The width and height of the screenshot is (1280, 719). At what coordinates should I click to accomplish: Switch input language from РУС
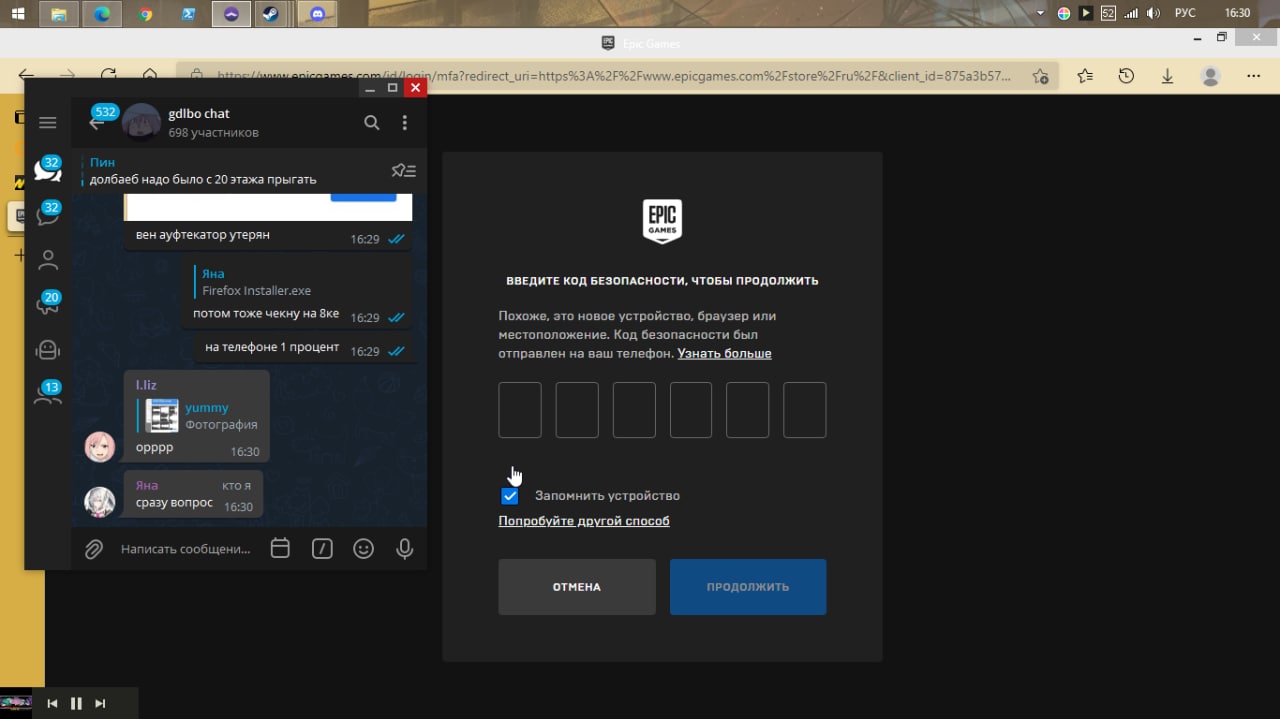pos(1184,14)
